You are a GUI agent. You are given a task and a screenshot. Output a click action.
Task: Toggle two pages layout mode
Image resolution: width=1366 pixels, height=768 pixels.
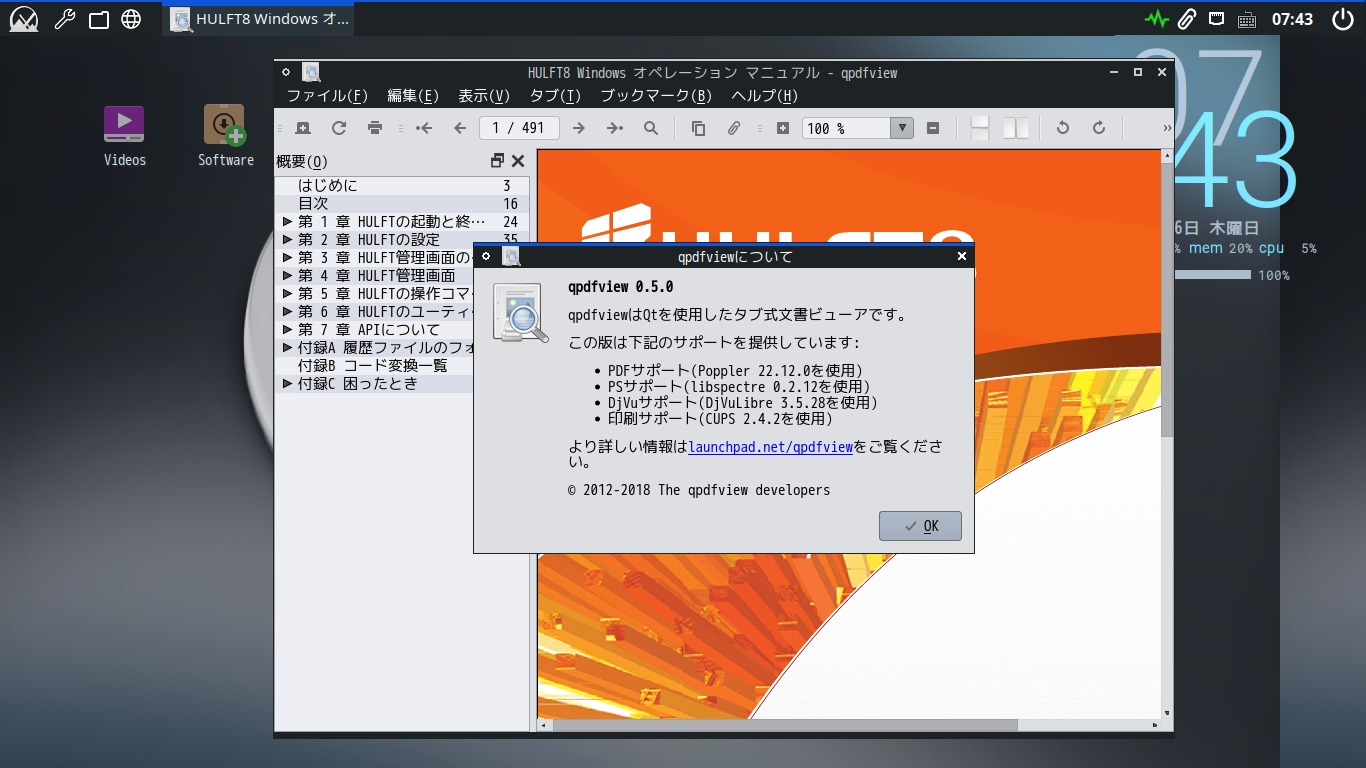click(x=1016, y=128)
